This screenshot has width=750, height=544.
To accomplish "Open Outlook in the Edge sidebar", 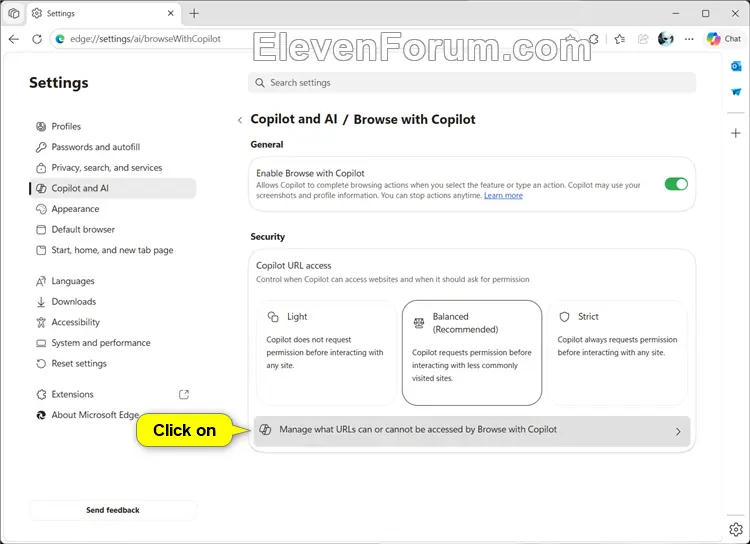I will [x=736, y=66].
